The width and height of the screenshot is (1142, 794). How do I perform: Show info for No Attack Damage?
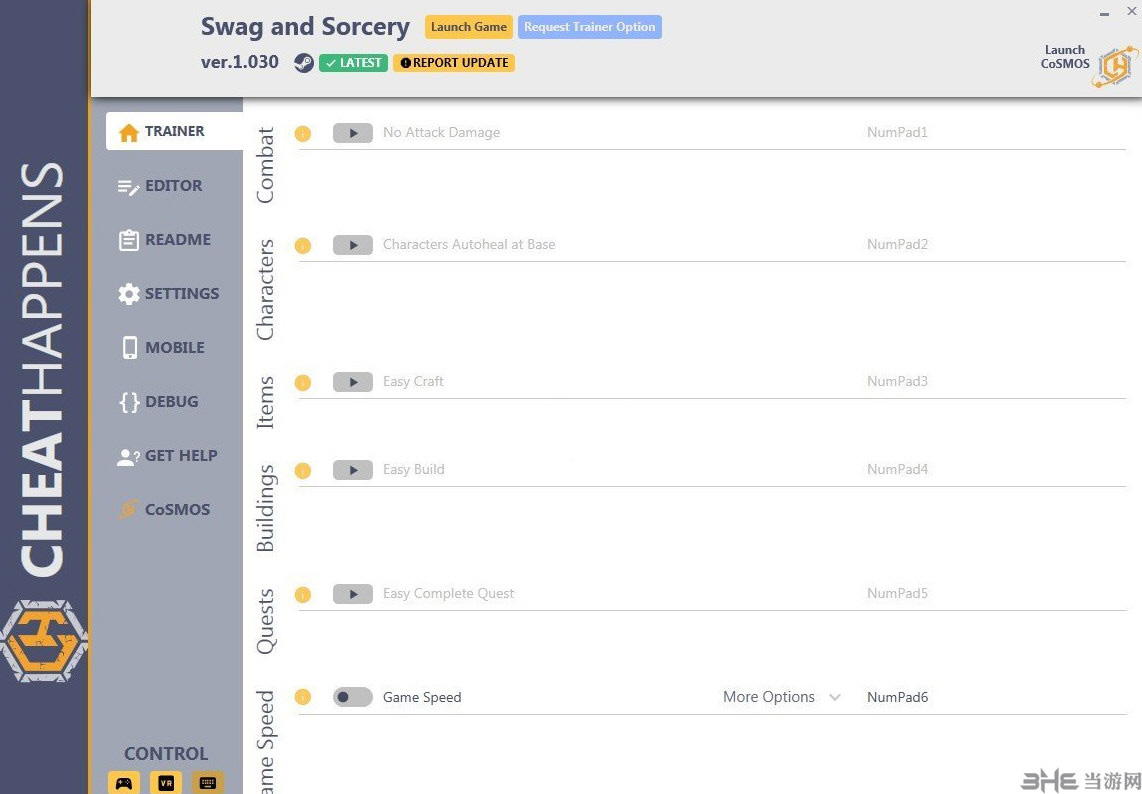pos(303,133)
